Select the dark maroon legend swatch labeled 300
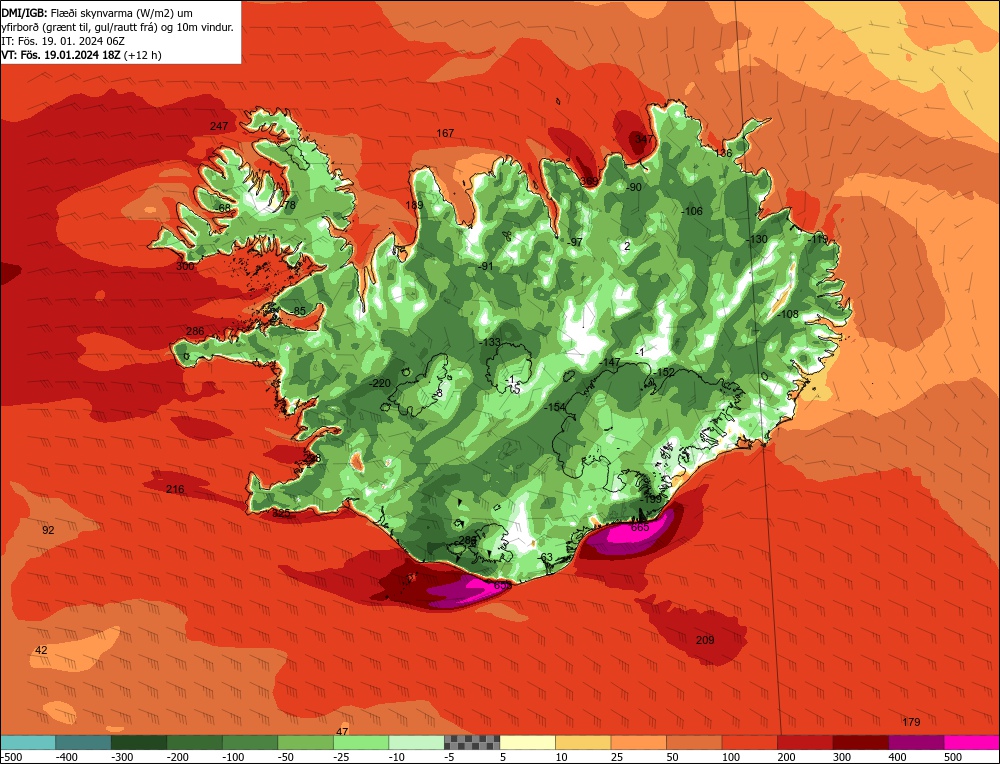Viewport: 1000px width, 764px height. (861, 742)
